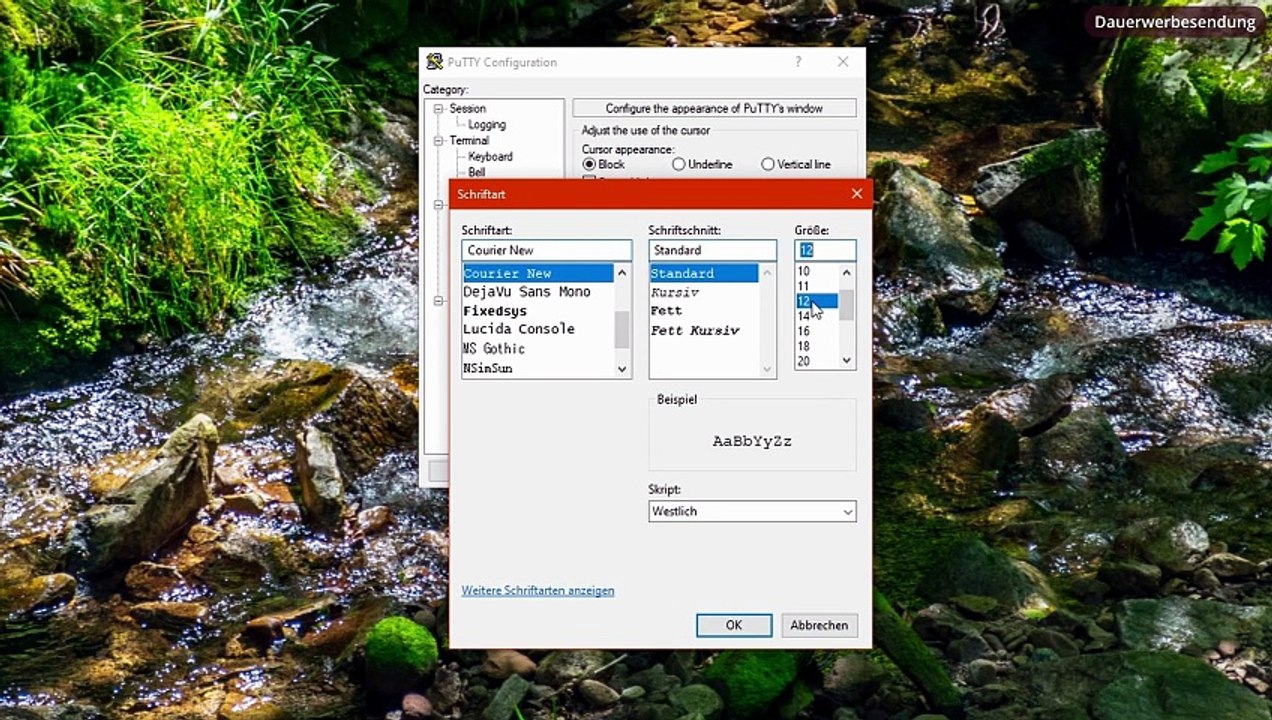Screen dimensions: 1272x720
Task: Pick font size 14
Action: pos(817,316)
